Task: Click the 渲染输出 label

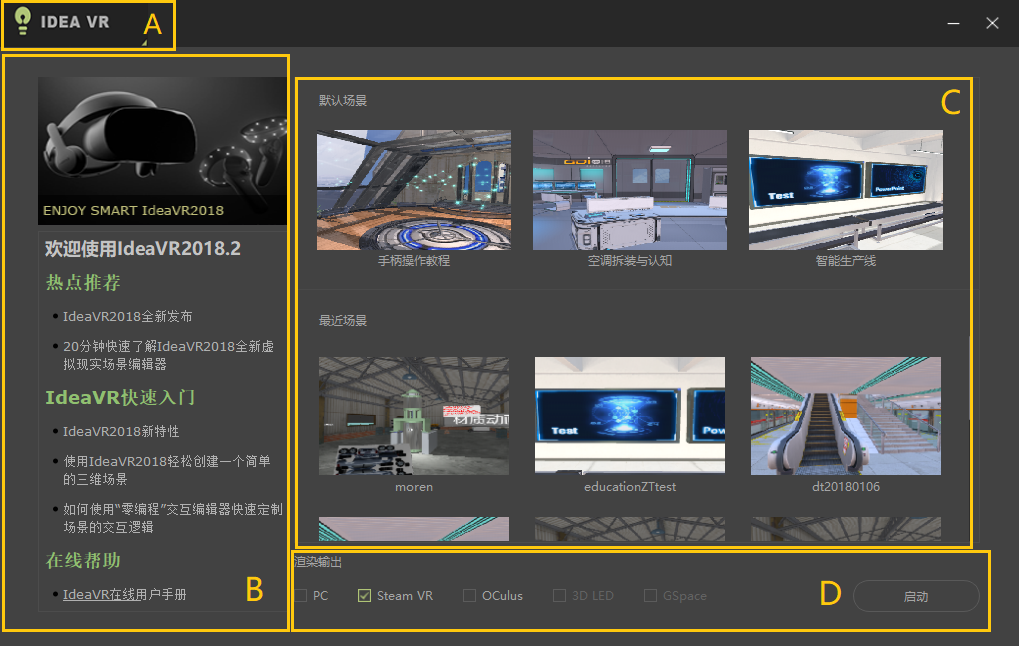Action: [x=318, y=562]
